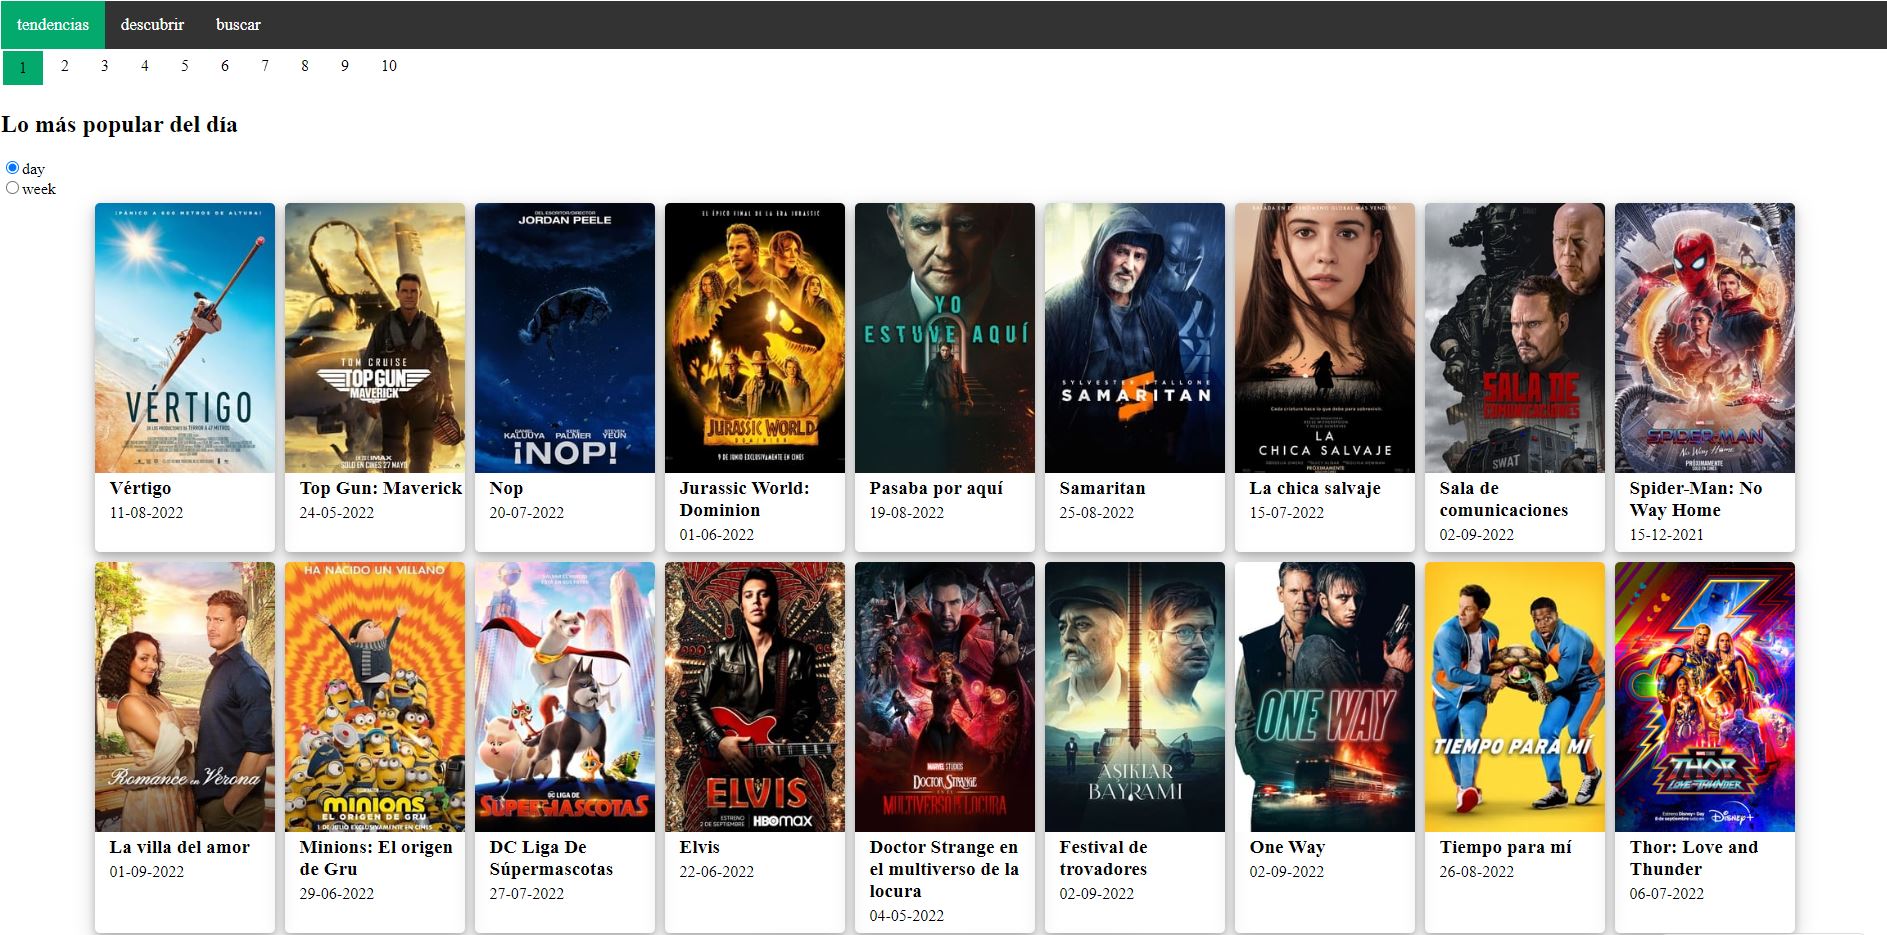Select page 1 in the pagination bar
This screenshot has height=935, width=1887.
[22, 66]
